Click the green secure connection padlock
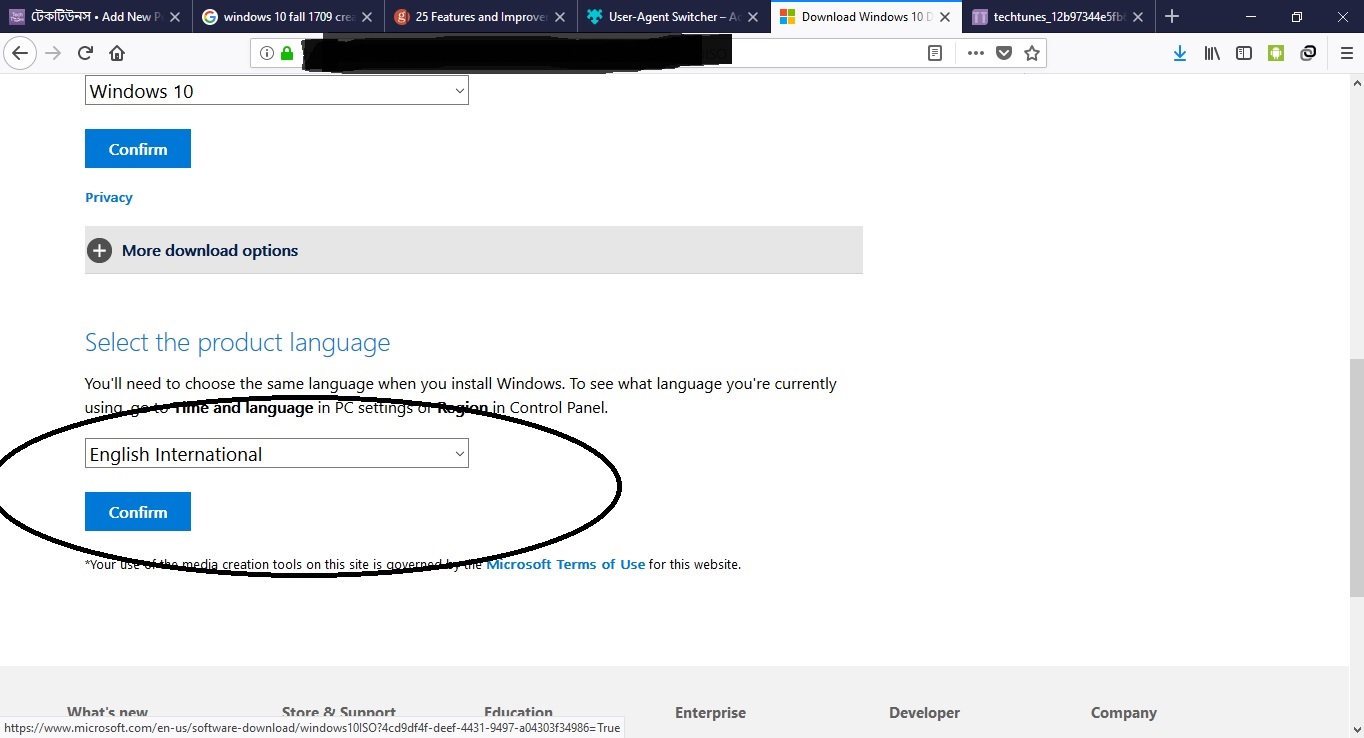 pos(287,53)
